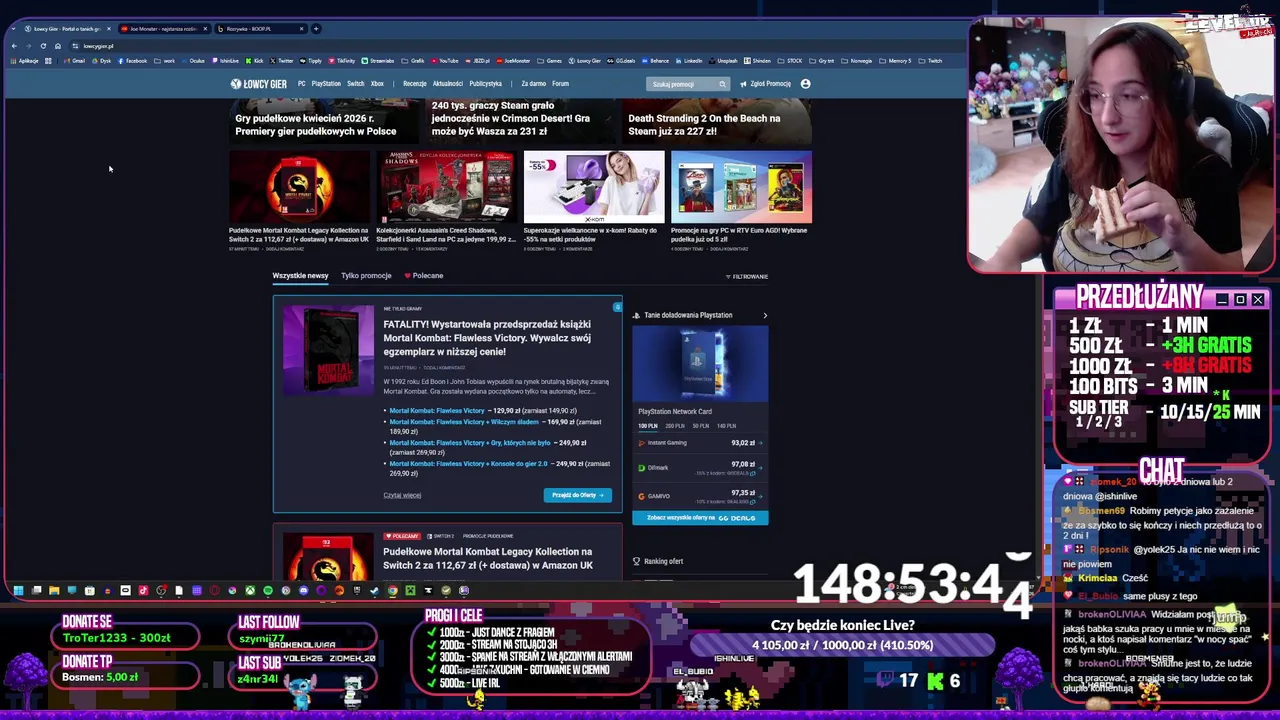
Task: Switch to Wszystkie newsy tab
Action: coord(300,275)
